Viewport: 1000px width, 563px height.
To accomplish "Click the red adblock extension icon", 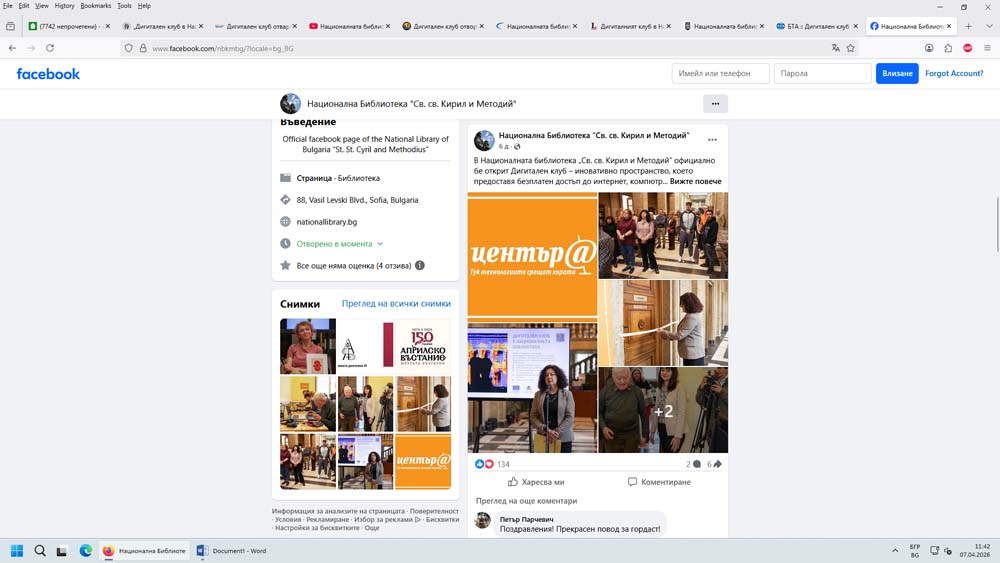I will pyautogui.click(x=967, y=48).
